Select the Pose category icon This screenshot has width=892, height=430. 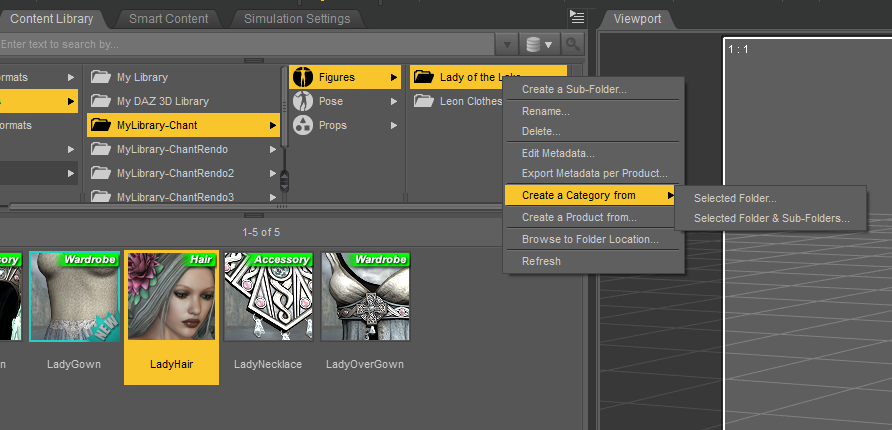click(303, 101)
